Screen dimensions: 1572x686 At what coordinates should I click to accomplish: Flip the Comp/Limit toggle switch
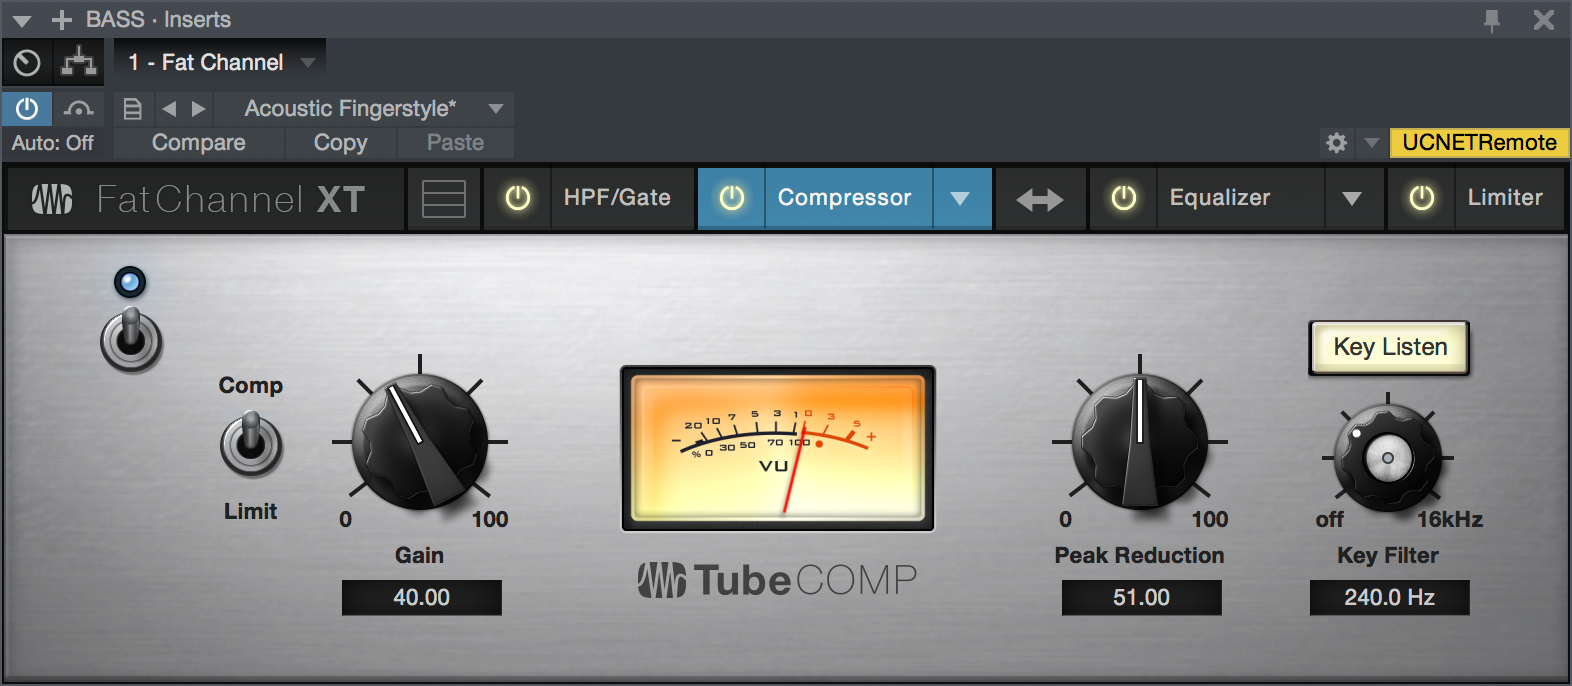point(251,445)
